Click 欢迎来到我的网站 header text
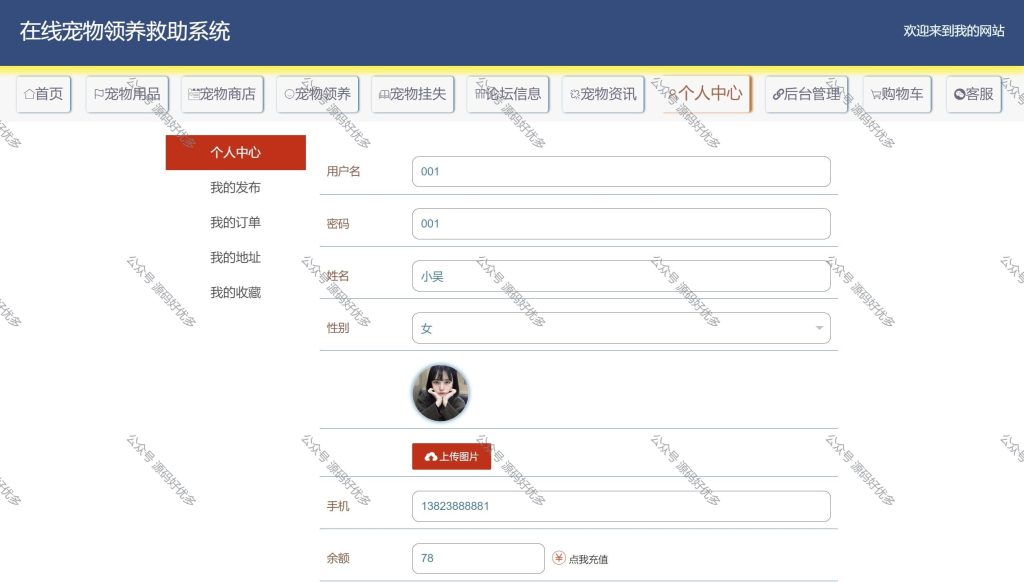This screenshot has width=1024, height=582. point(953,31)
